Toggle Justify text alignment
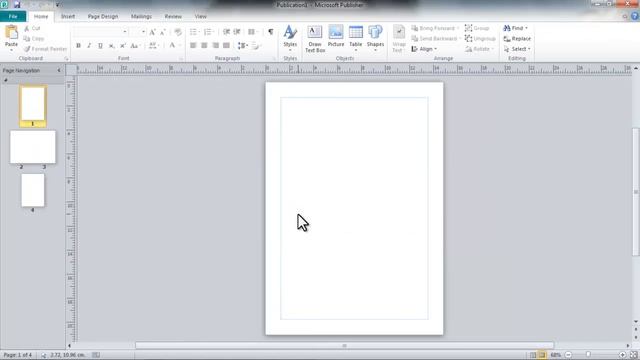Screen dimensions: 640x360 coord(226,46)
